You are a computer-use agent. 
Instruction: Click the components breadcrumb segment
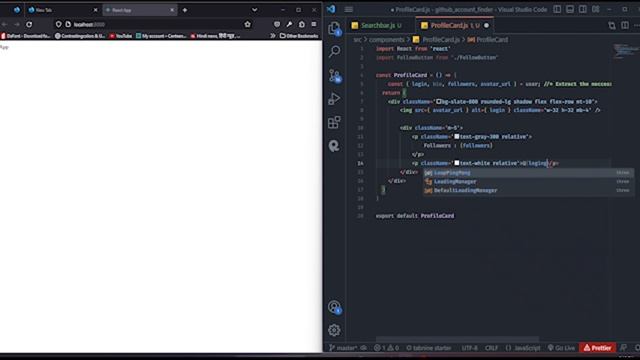pyautogui.click(x=386, y=40)
